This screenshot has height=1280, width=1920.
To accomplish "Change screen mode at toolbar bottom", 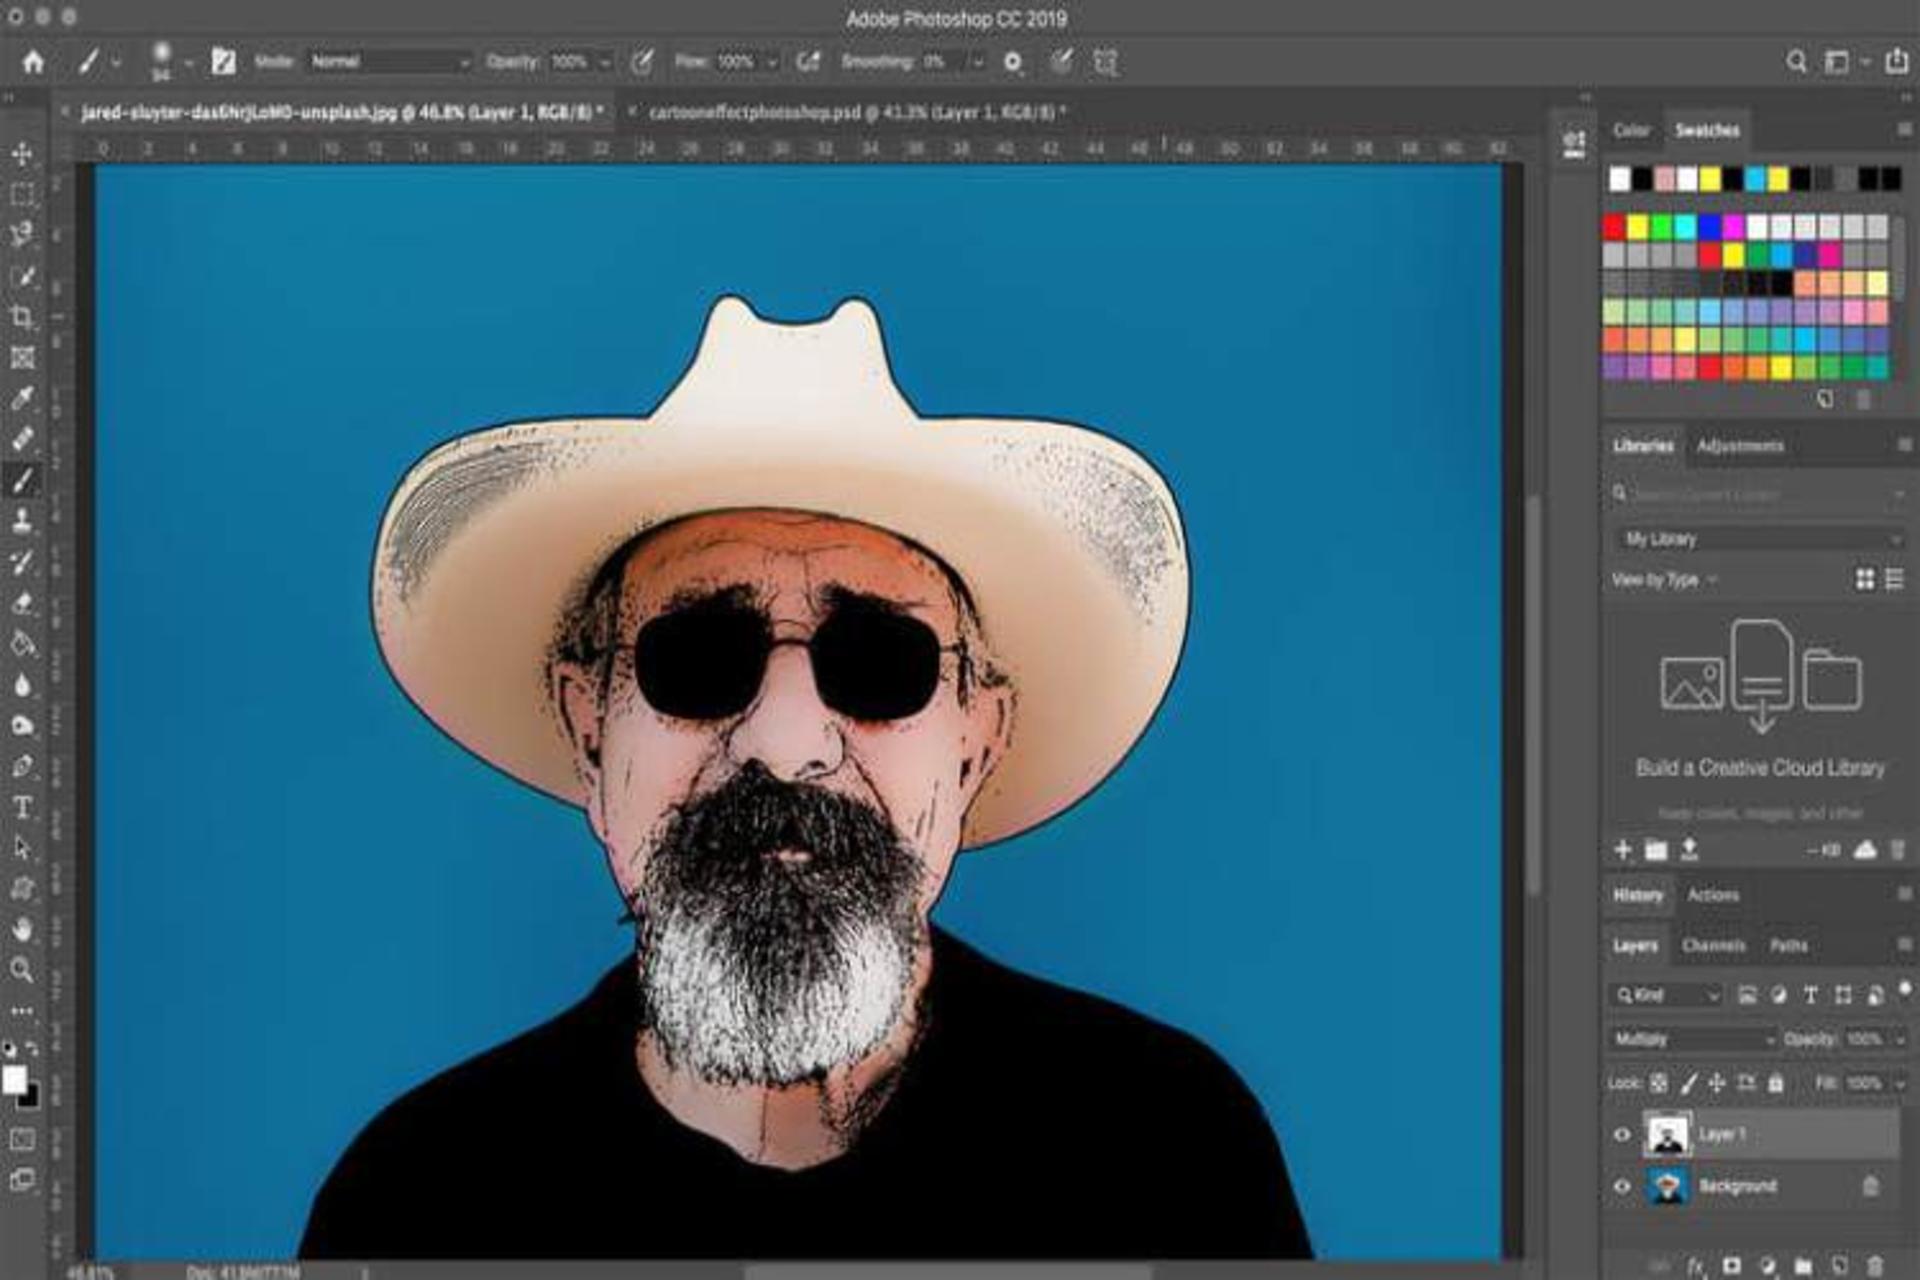I will coord(22,1180).
